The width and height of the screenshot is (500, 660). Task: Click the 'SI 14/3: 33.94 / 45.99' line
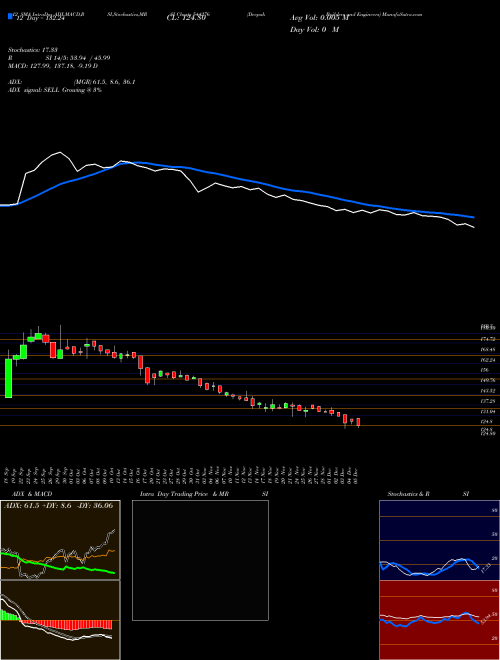pyautogui.click(x=78, y=58)
